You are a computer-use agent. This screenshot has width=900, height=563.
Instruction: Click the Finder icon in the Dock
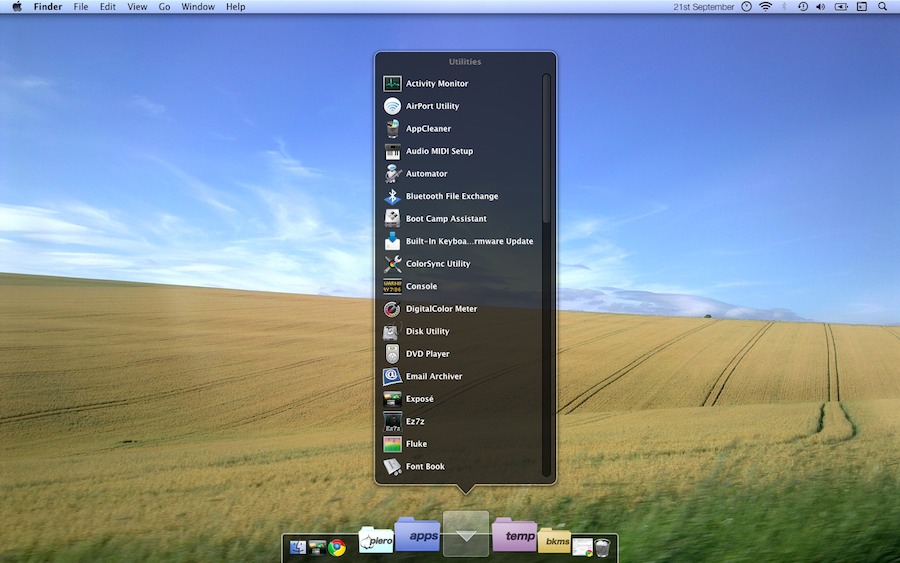(x=297, y=548)
